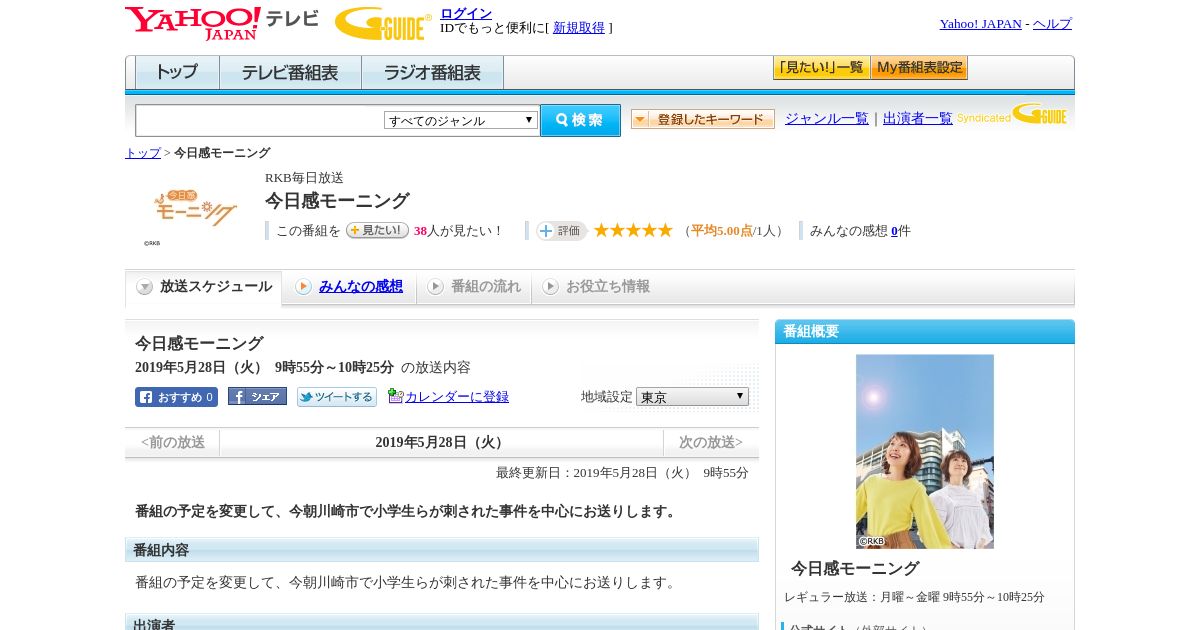
Task: Open ジャンル一覧 link
Action: click(x=827, y=118)
